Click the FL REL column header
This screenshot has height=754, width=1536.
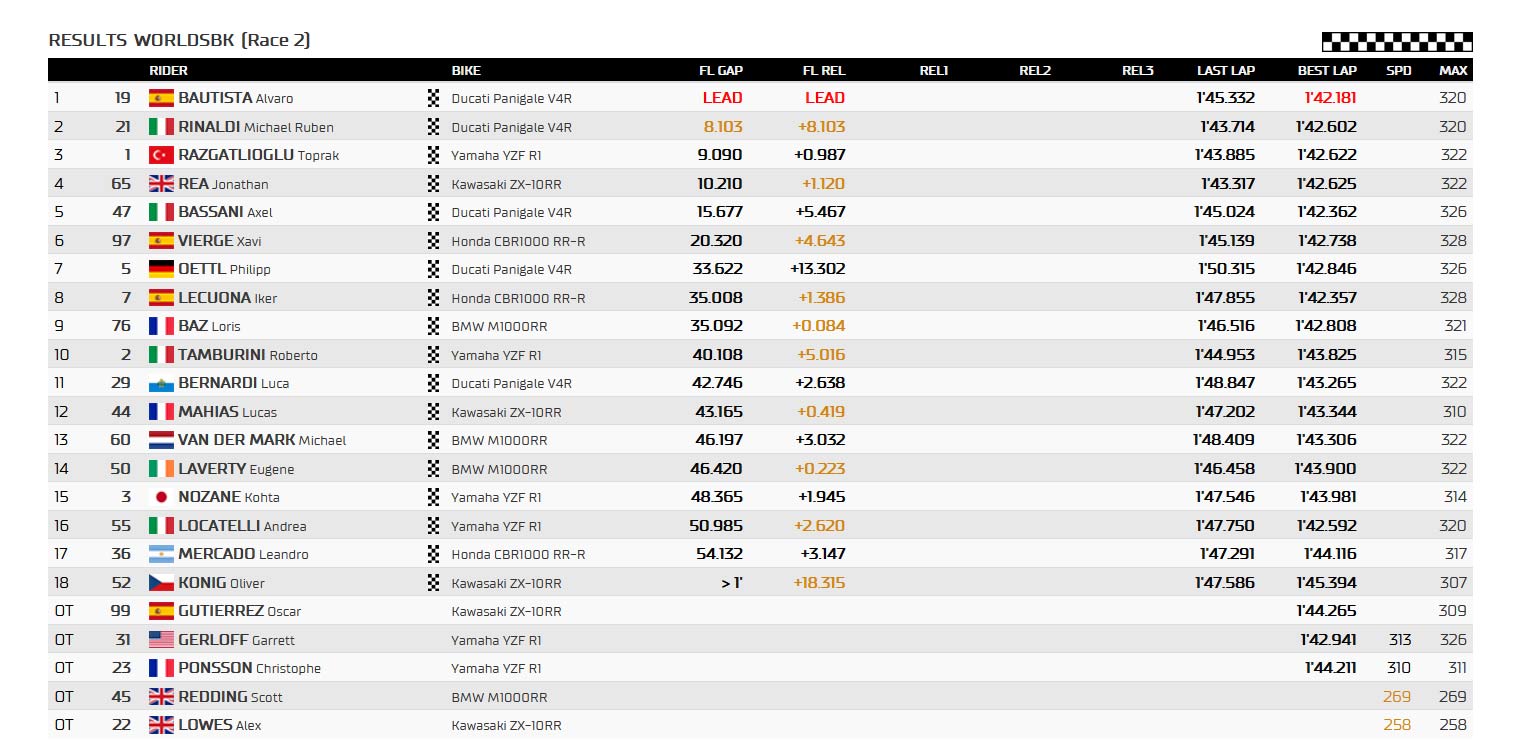[x=824, y=71]
